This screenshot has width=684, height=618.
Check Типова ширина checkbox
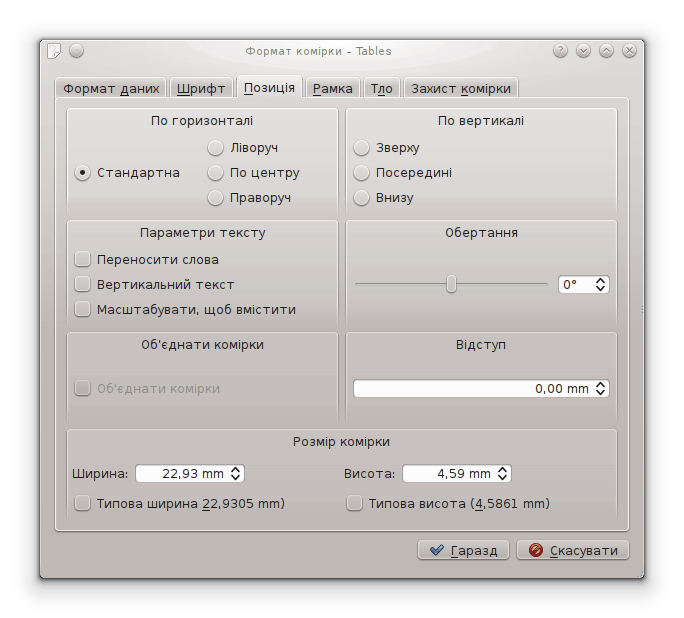click(x=83, y=504)
